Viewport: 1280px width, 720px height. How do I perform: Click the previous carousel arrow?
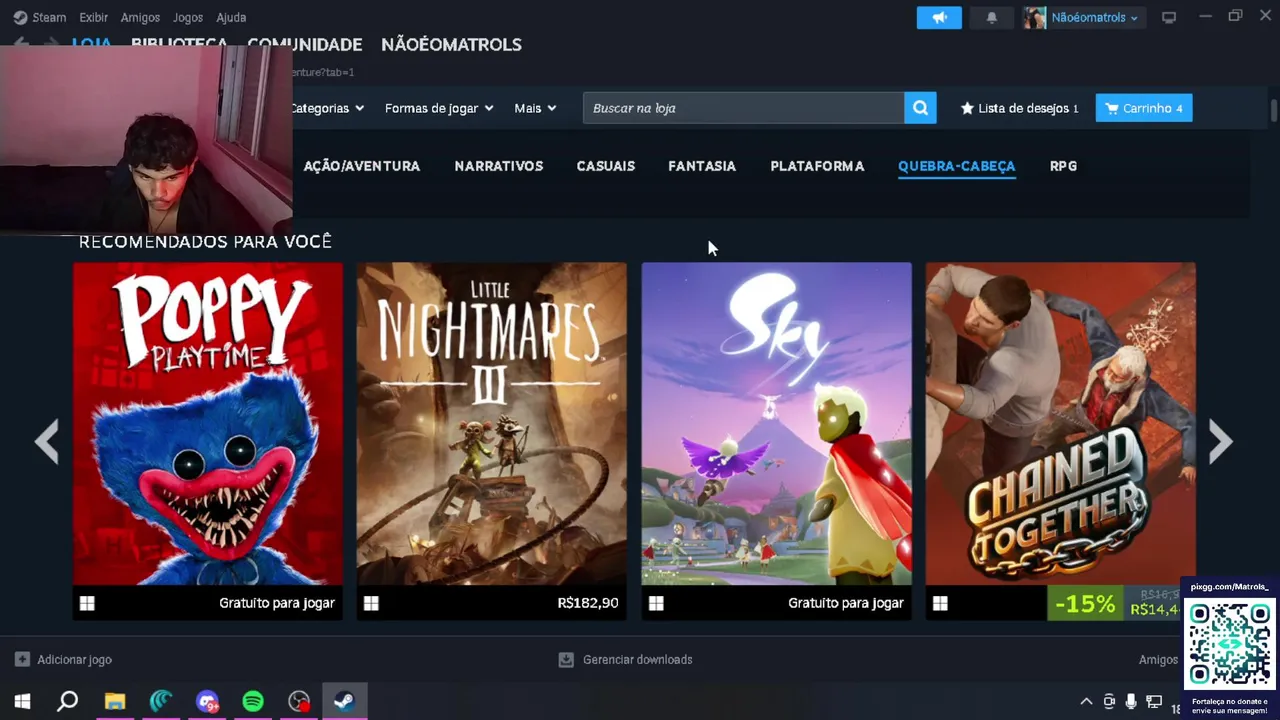click(x=46, y=441)
